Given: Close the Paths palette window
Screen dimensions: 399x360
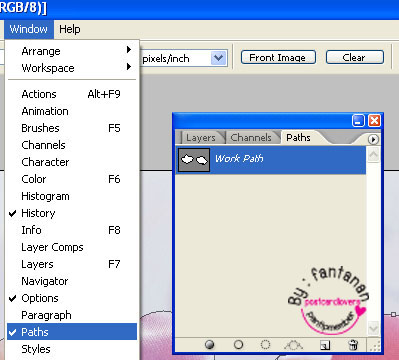Looking at the screenshot, I should (374, 121).
